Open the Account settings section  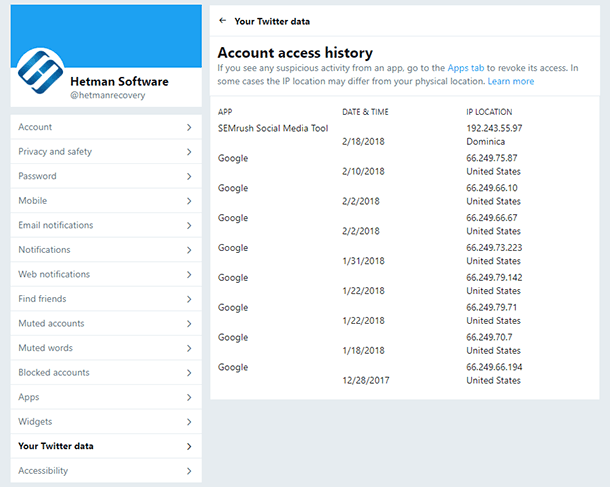106,127
